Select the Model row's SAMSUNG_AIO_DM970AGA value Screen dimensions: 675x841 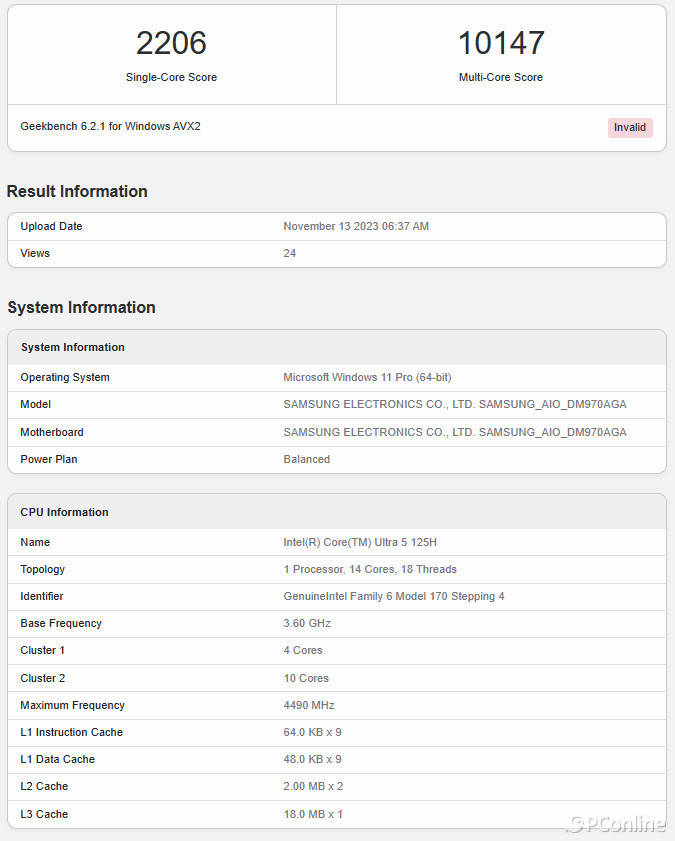455,404
